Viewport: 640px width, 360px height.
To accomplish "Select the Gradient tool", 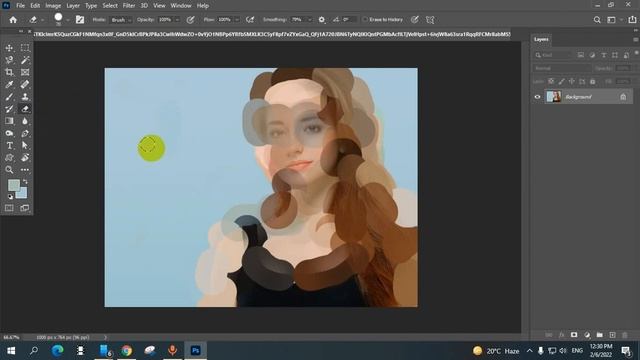I will [9, 121].
